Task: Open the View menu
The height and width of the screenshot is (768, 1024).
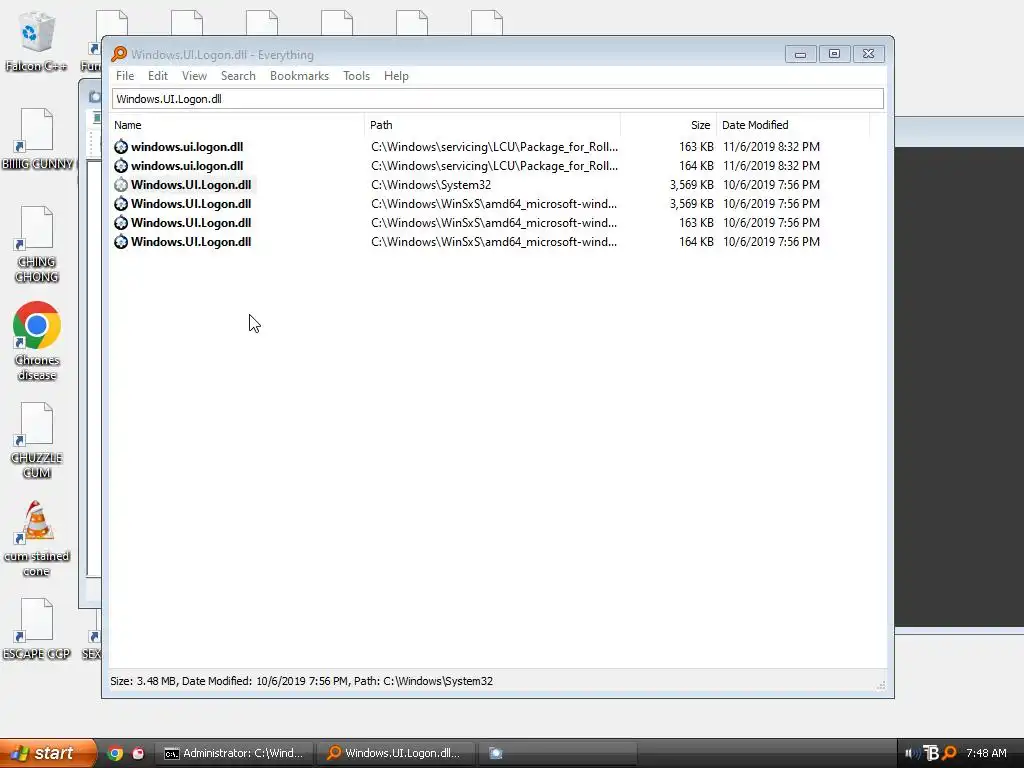Action: click(x=194, y=76)
